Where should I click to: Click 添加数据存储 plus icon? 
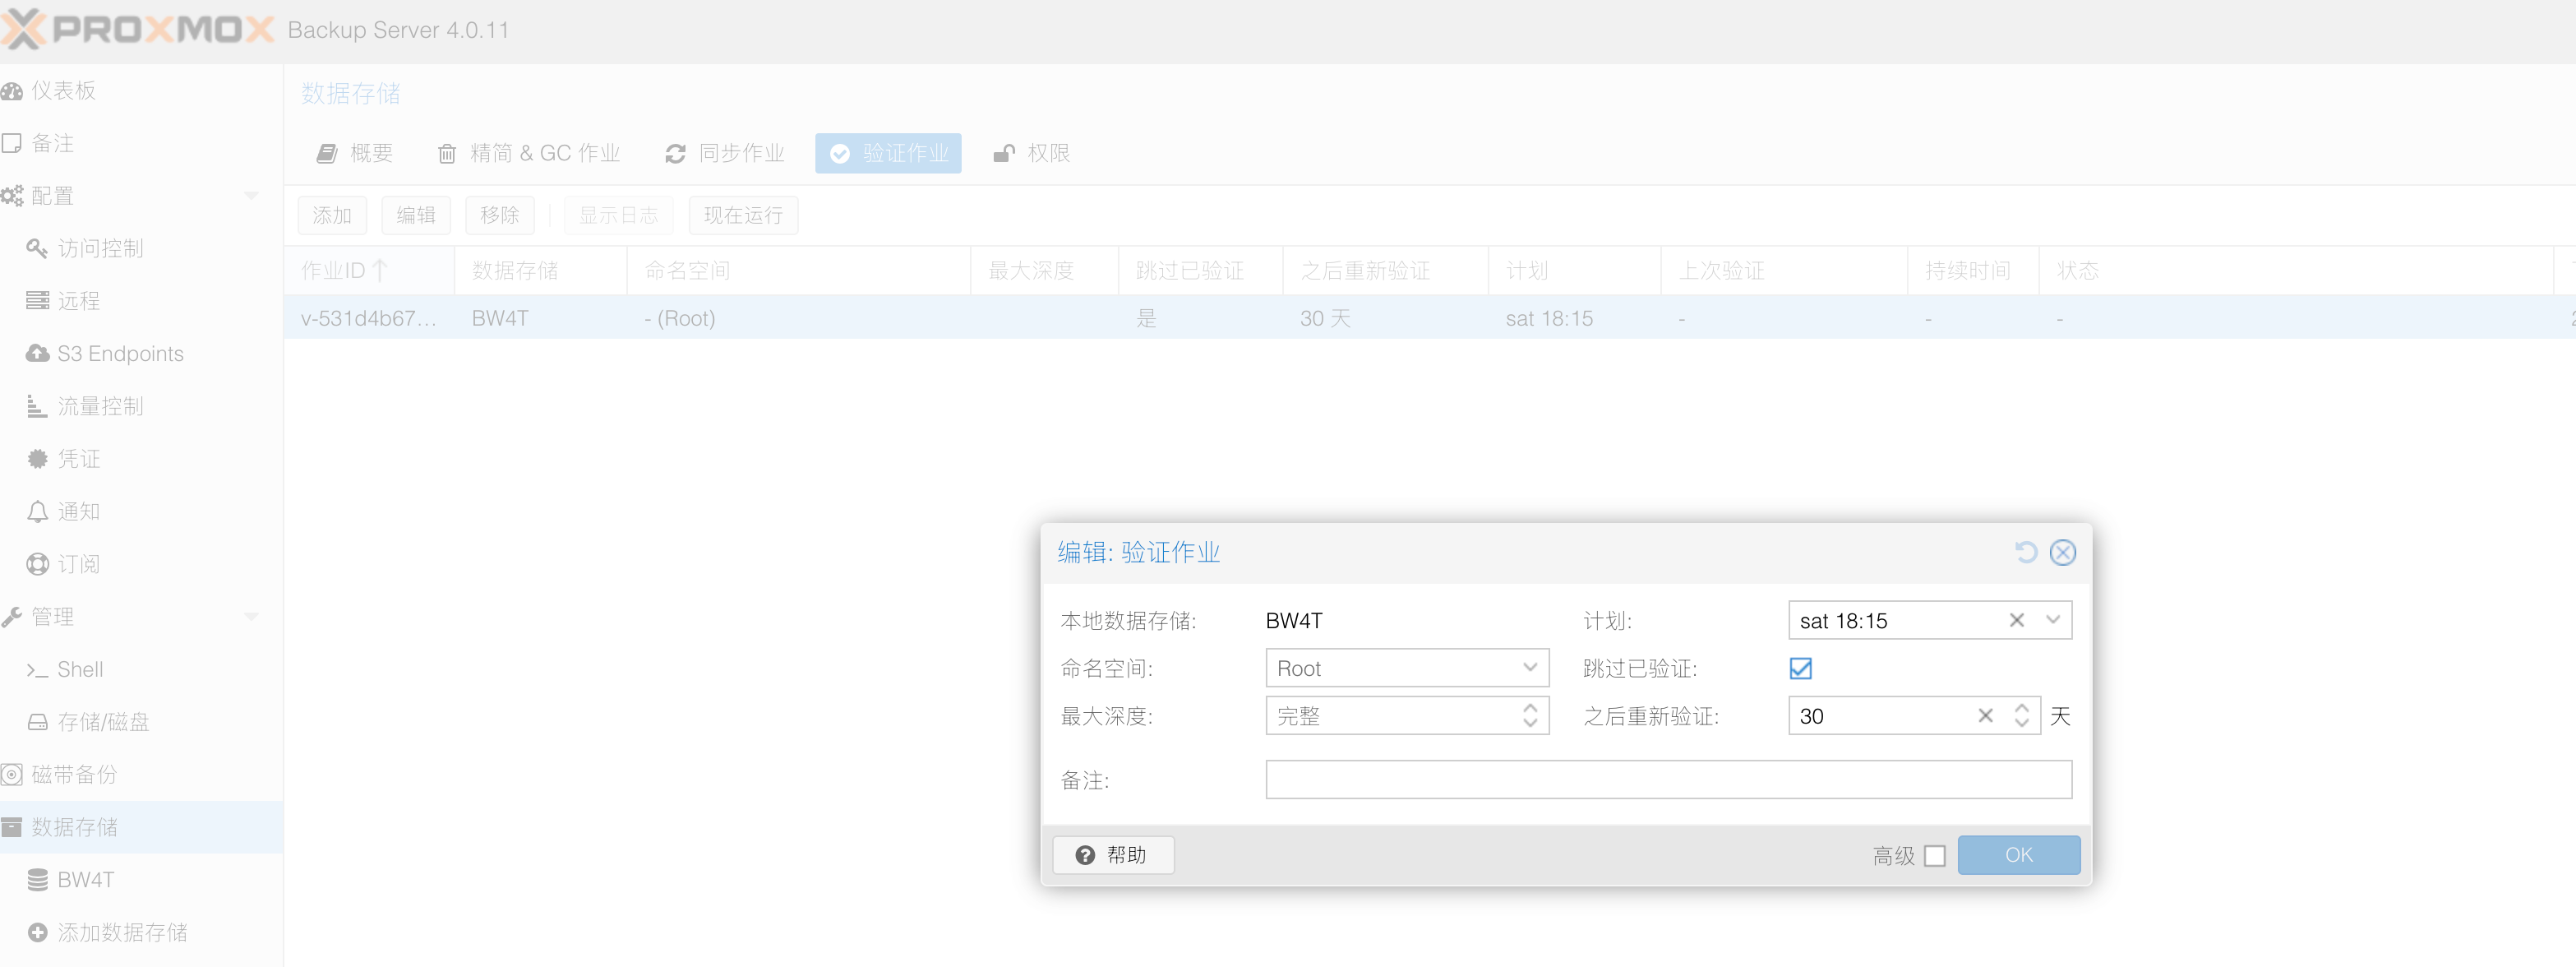38,932
